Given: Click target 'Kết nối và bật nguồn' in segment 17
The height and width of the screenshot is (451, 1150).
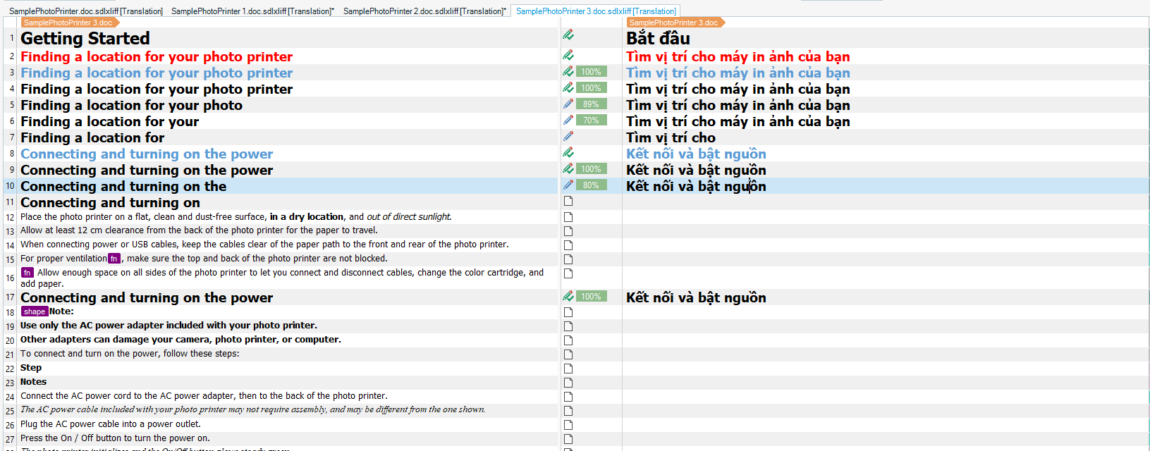Looking at the screenshot, I should tap(696, 298).
